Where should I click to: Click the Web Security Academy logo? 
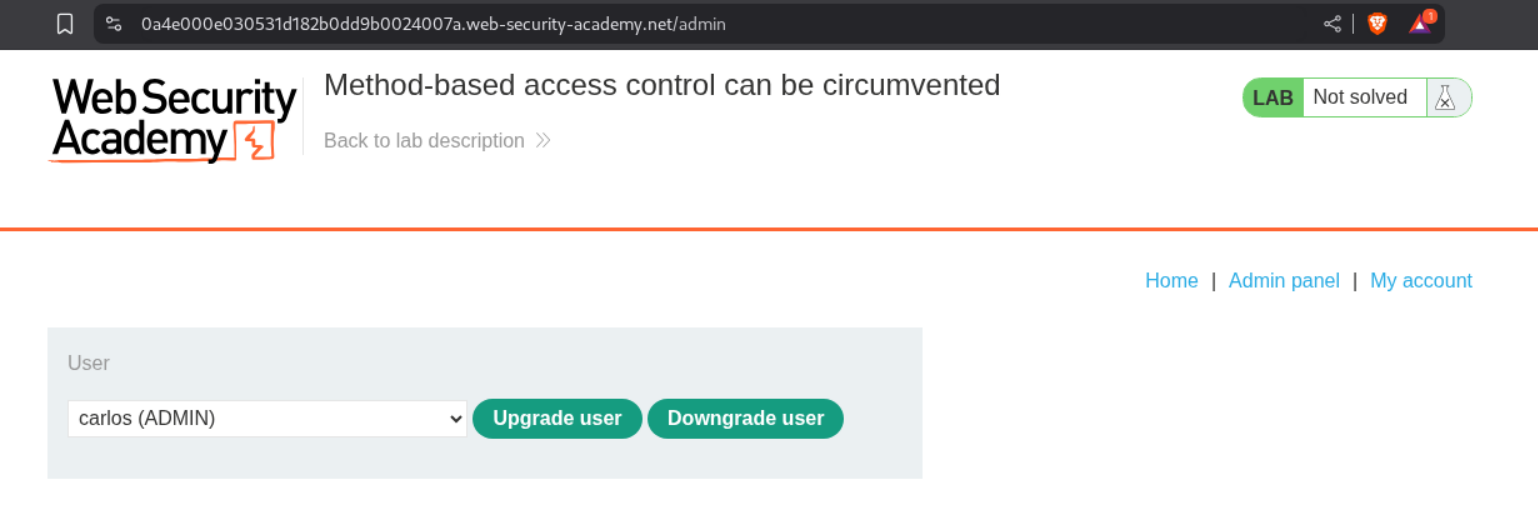tap(174, 120)
